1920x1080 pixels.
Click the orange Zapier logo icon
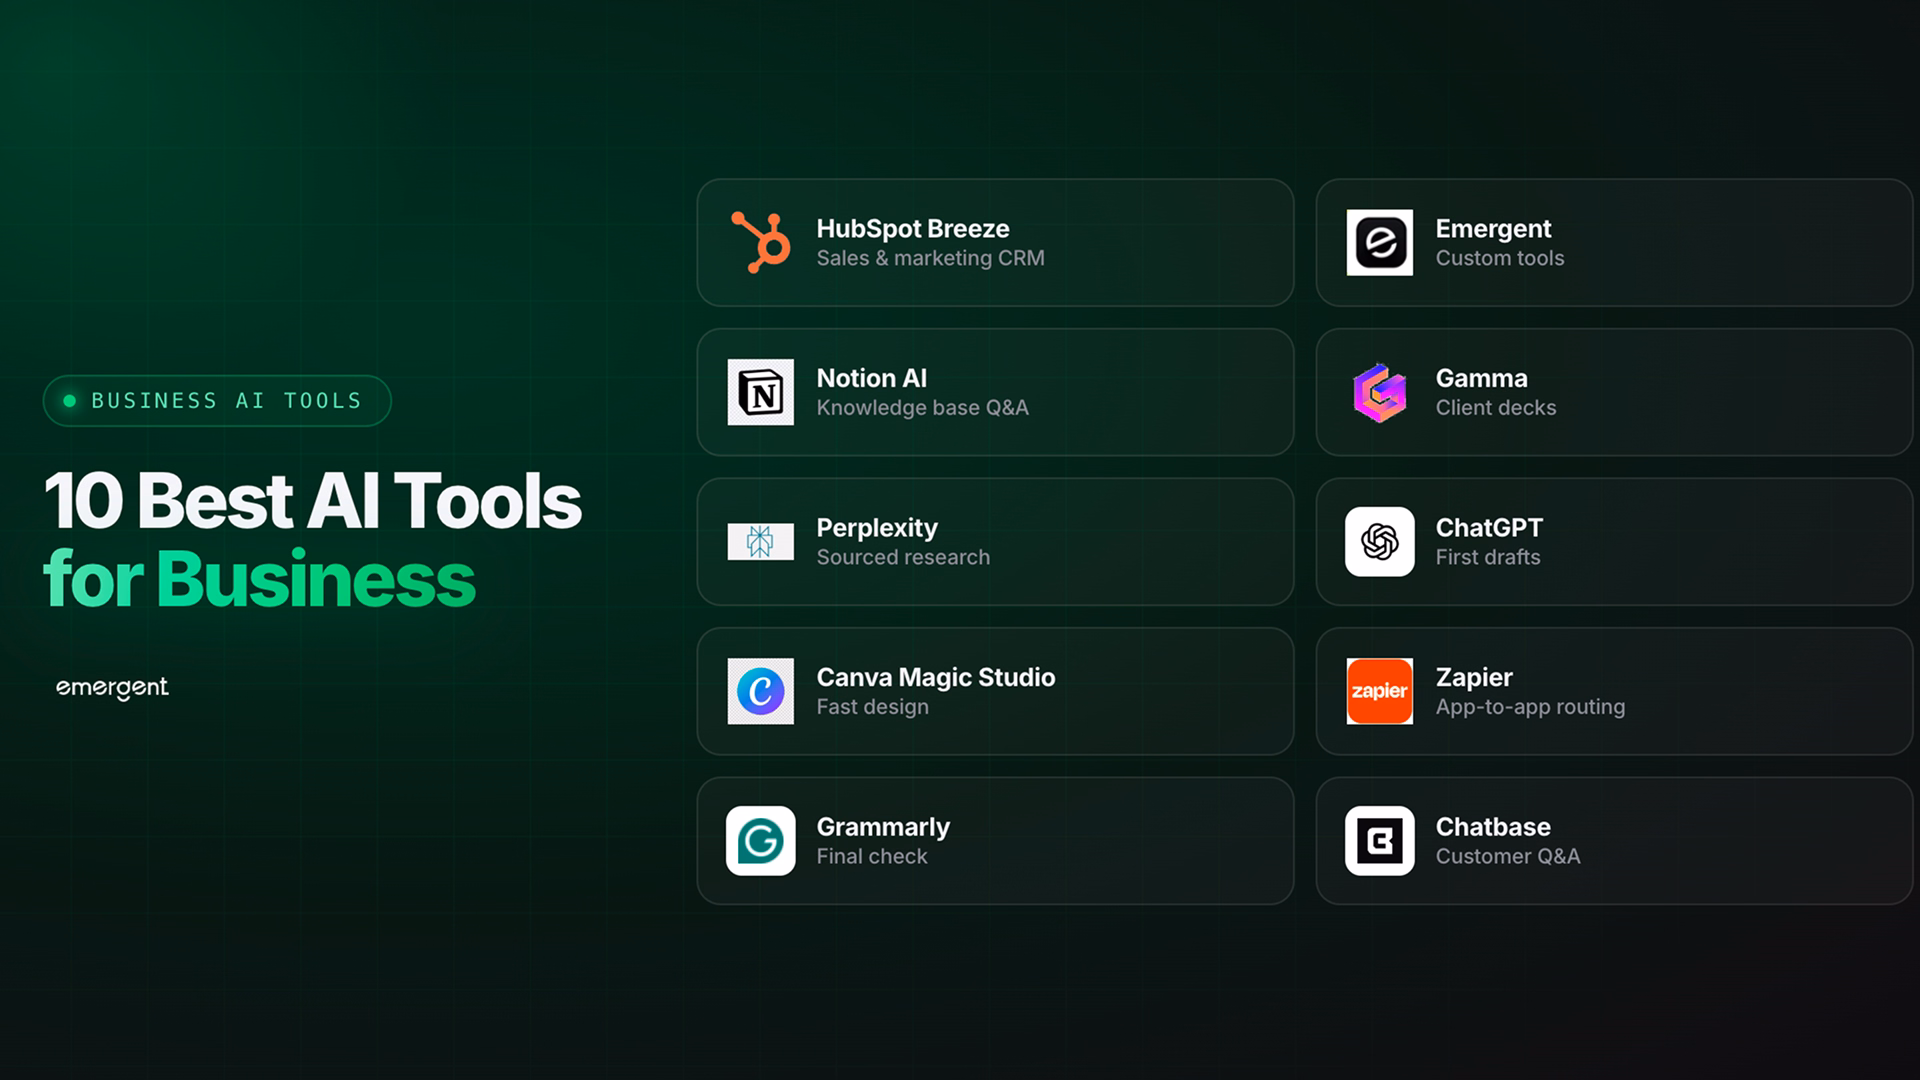1379,691
